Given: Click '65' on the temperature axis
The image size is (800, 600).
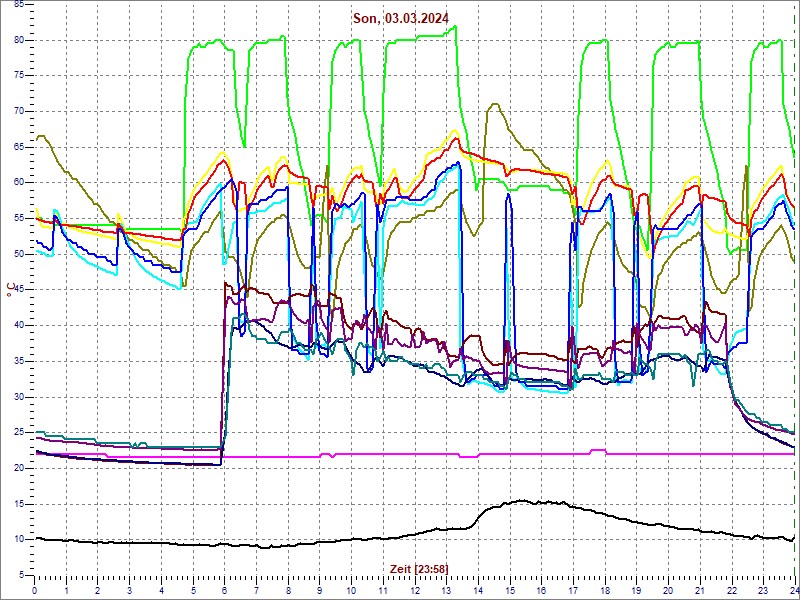Looking at the screenshot, I should click(19, 147).
